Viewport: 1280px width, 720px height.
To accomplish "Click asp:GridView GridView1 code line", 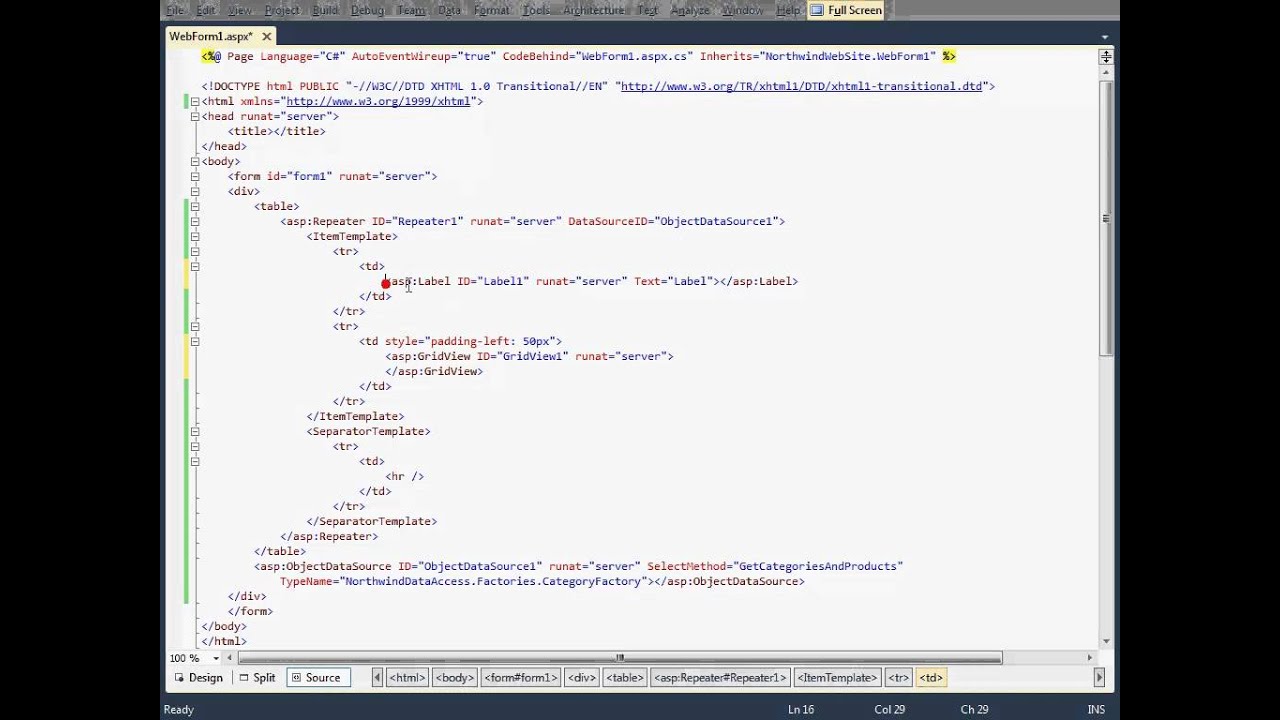I will 529,356.
